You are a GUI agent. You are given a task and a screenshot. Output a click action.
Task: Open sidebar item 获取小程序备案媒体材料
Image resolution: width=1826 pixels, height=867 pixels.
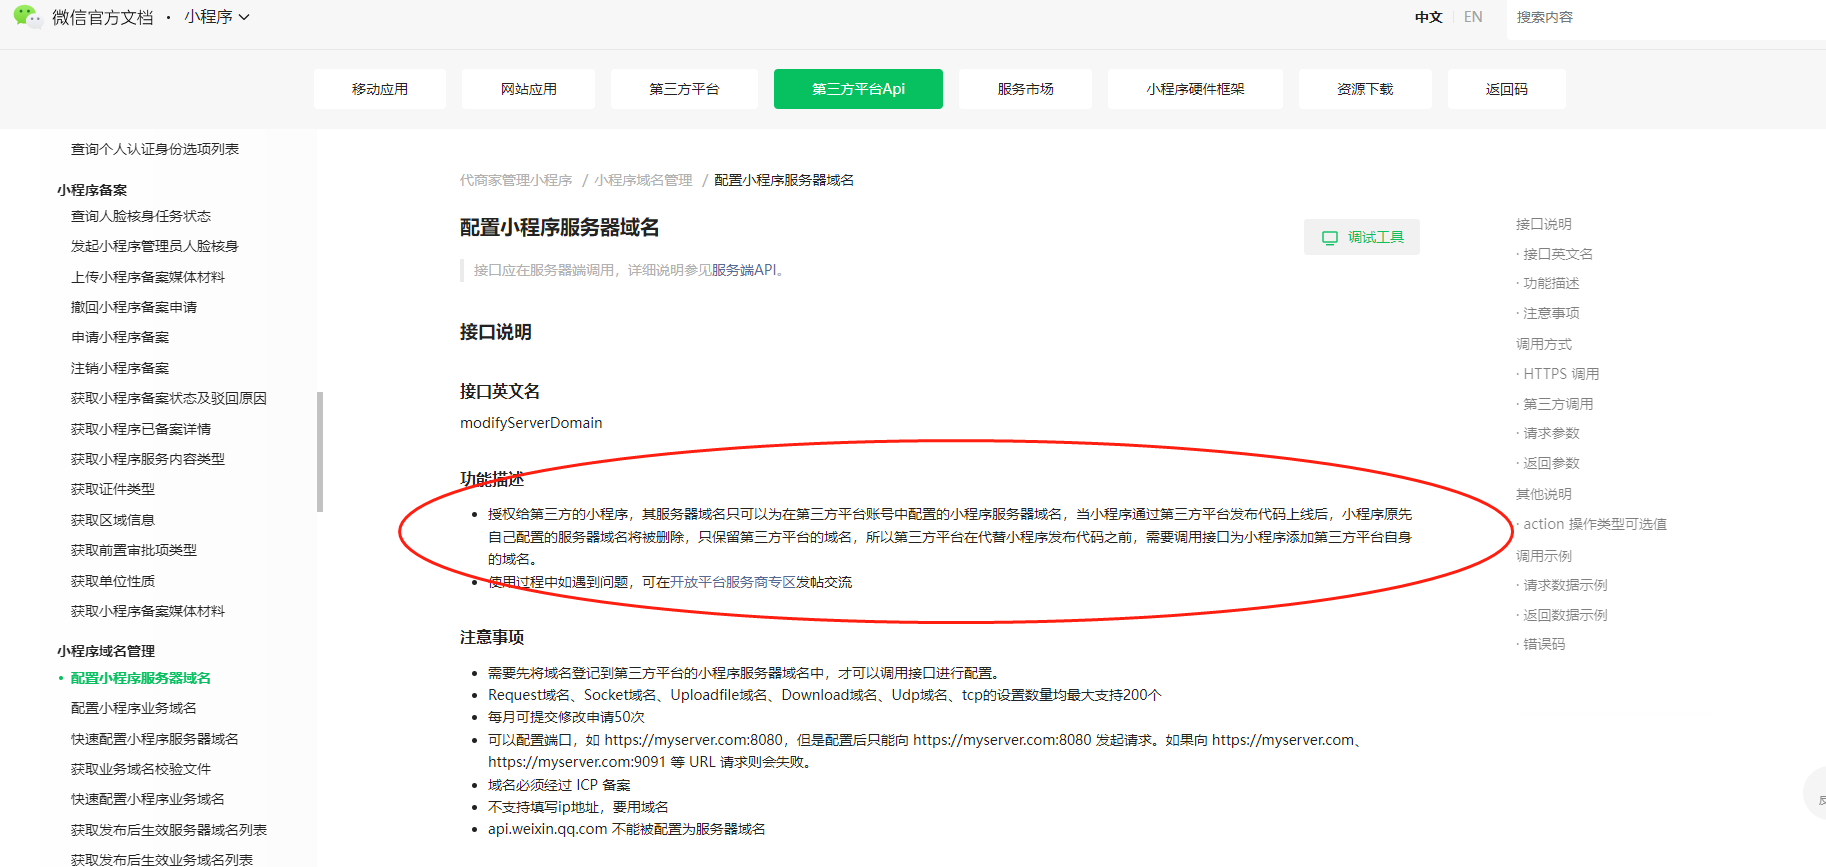pos(148,611)
